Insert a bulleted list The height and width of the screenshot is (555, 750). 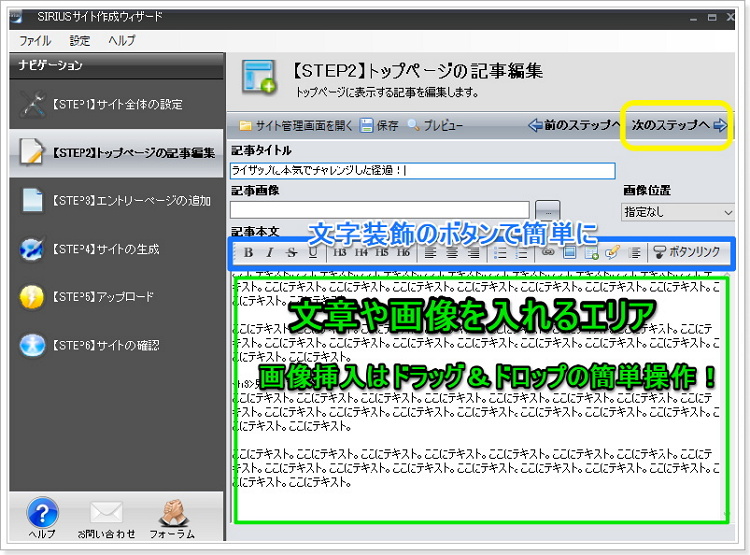click(x=500, y=253)
